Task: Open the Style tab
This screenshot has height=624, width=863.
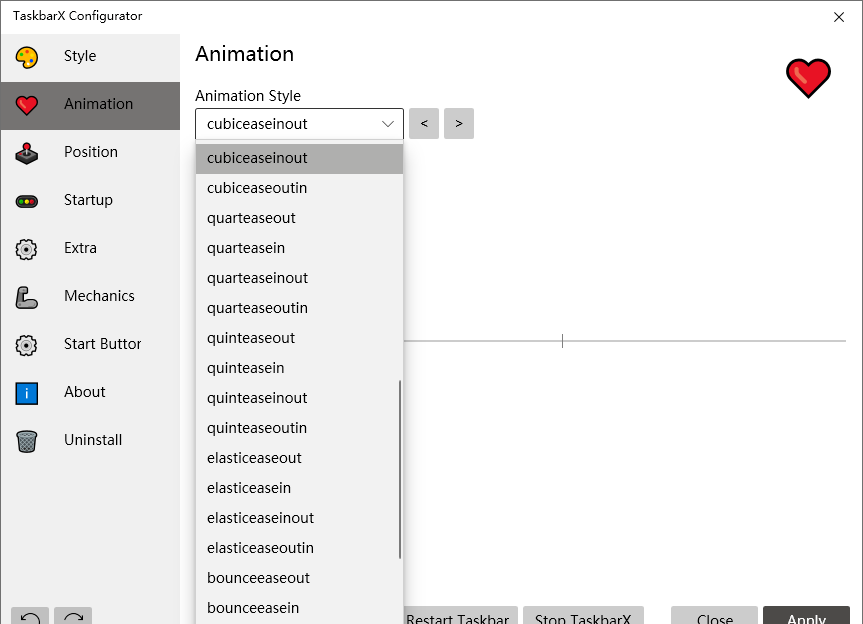Action: (90, 57)
